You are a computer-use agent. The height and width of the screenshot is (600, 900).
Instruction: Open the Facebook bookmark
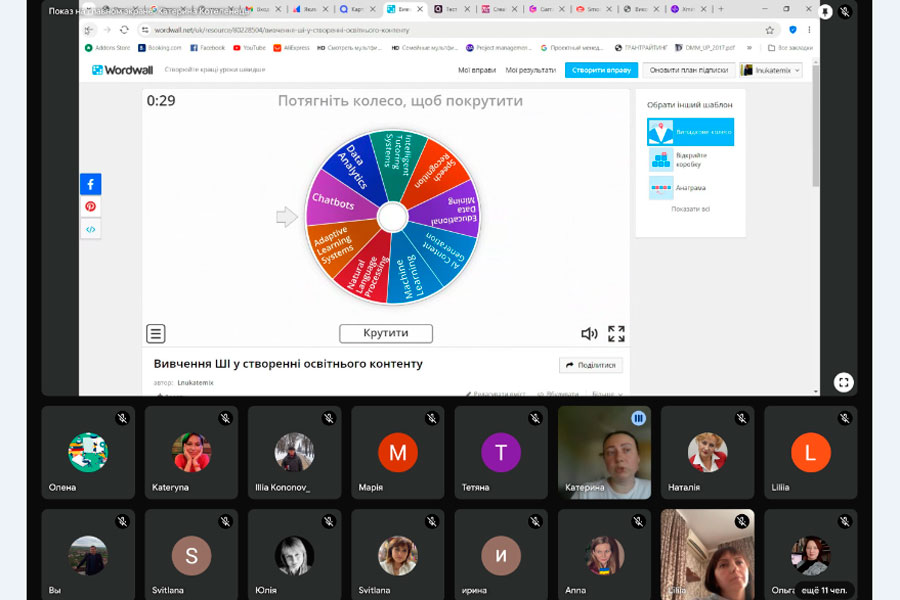pos(207,48)
